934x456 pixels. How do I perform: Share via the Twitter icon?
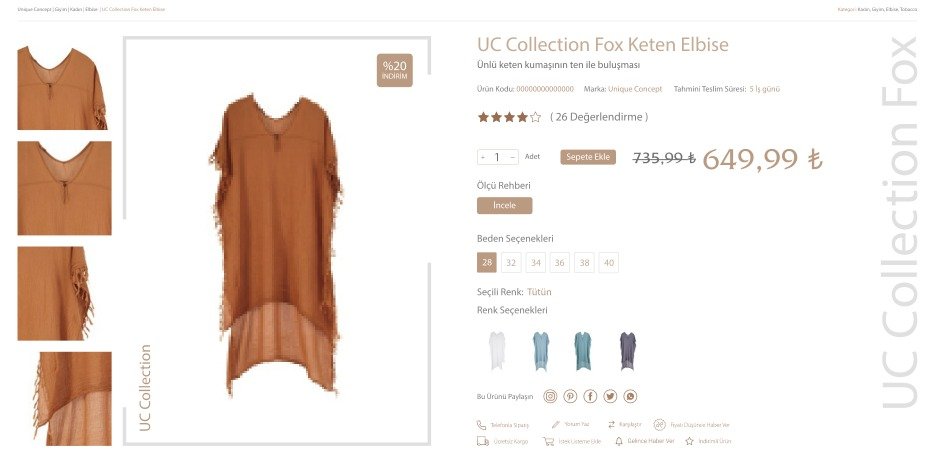click(610, 396)
